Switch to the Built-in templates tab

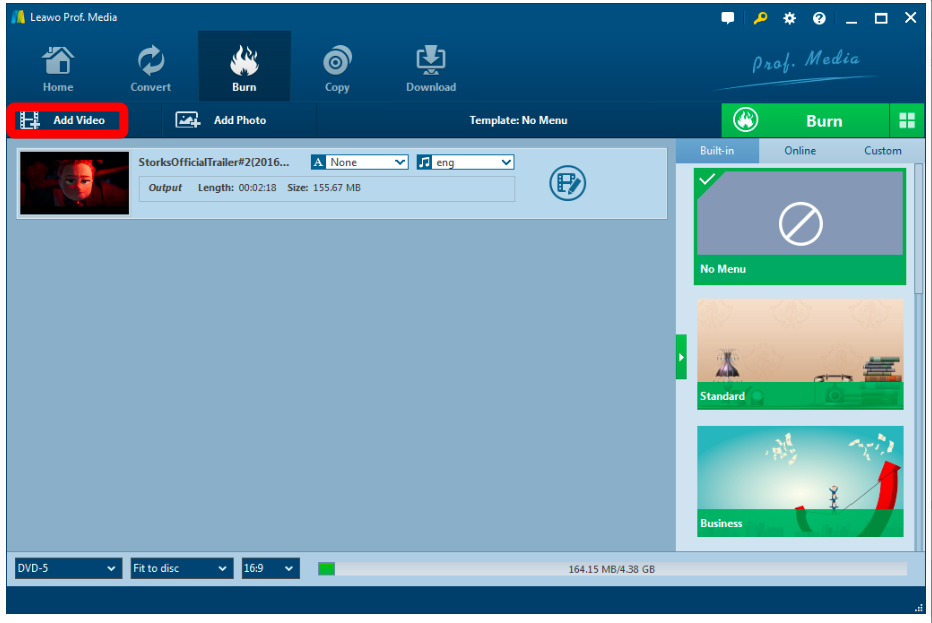[717, 150]
